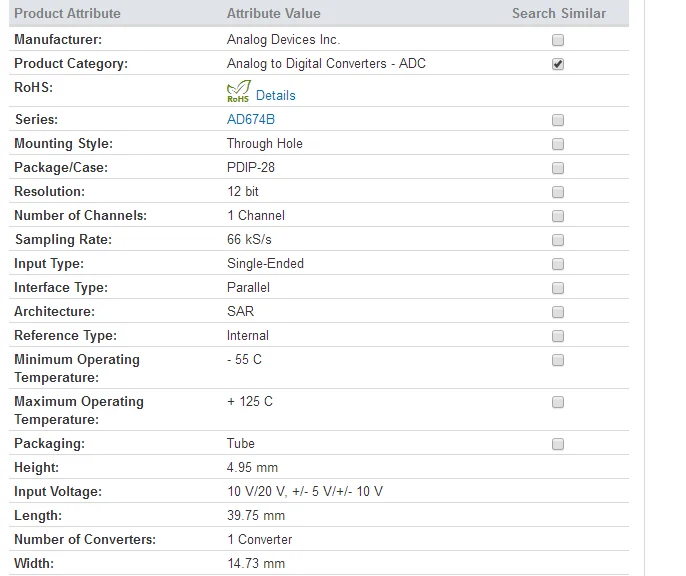Click the Resolution: label
686x576 pixels.
coord(49,192)
